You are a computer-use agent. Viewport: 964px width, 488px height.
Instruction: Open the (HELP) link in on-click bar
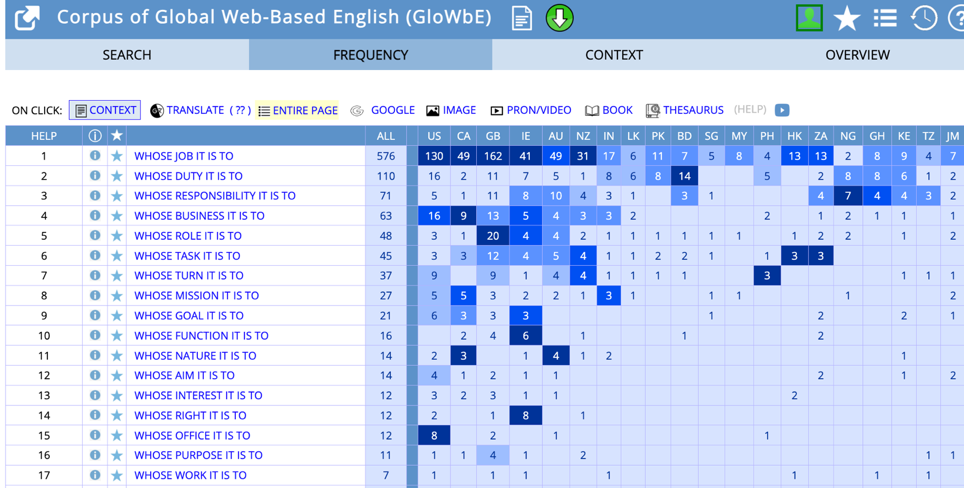pos(750,109)
